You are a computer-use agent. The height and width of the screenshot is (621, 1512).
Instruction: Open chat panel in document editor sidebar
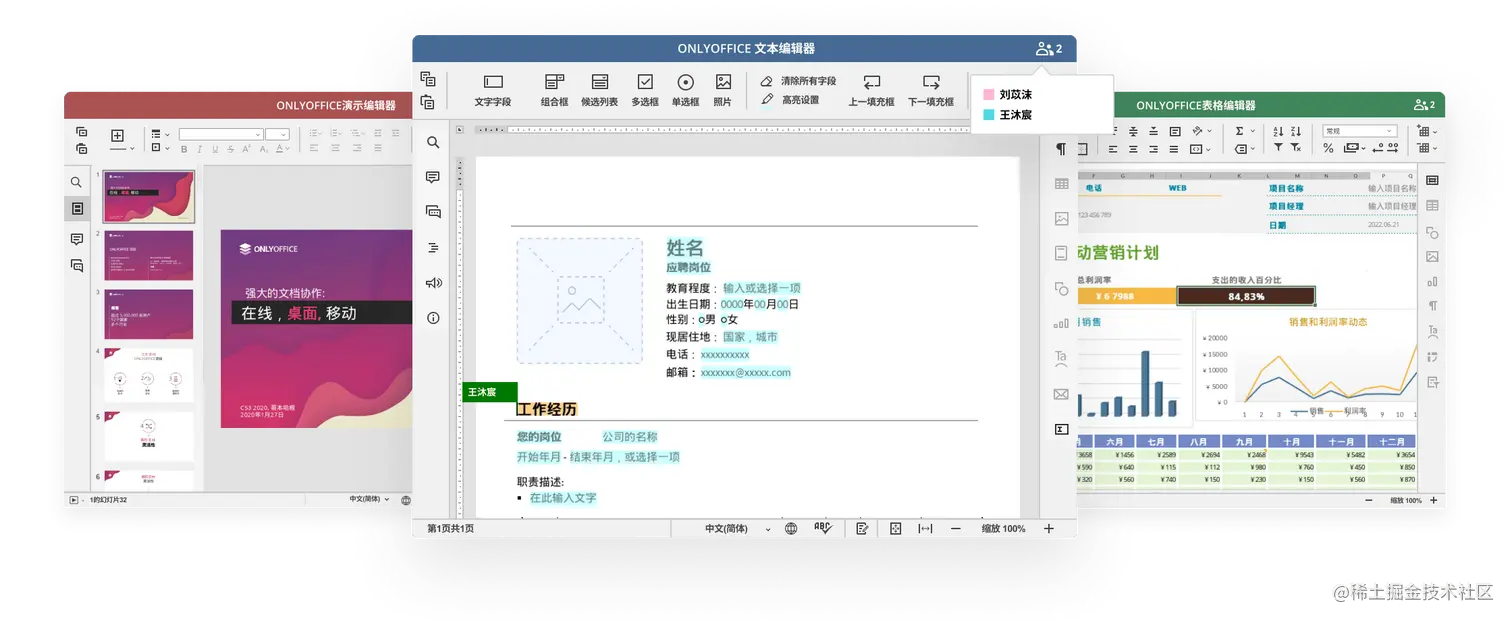point(433,212)
